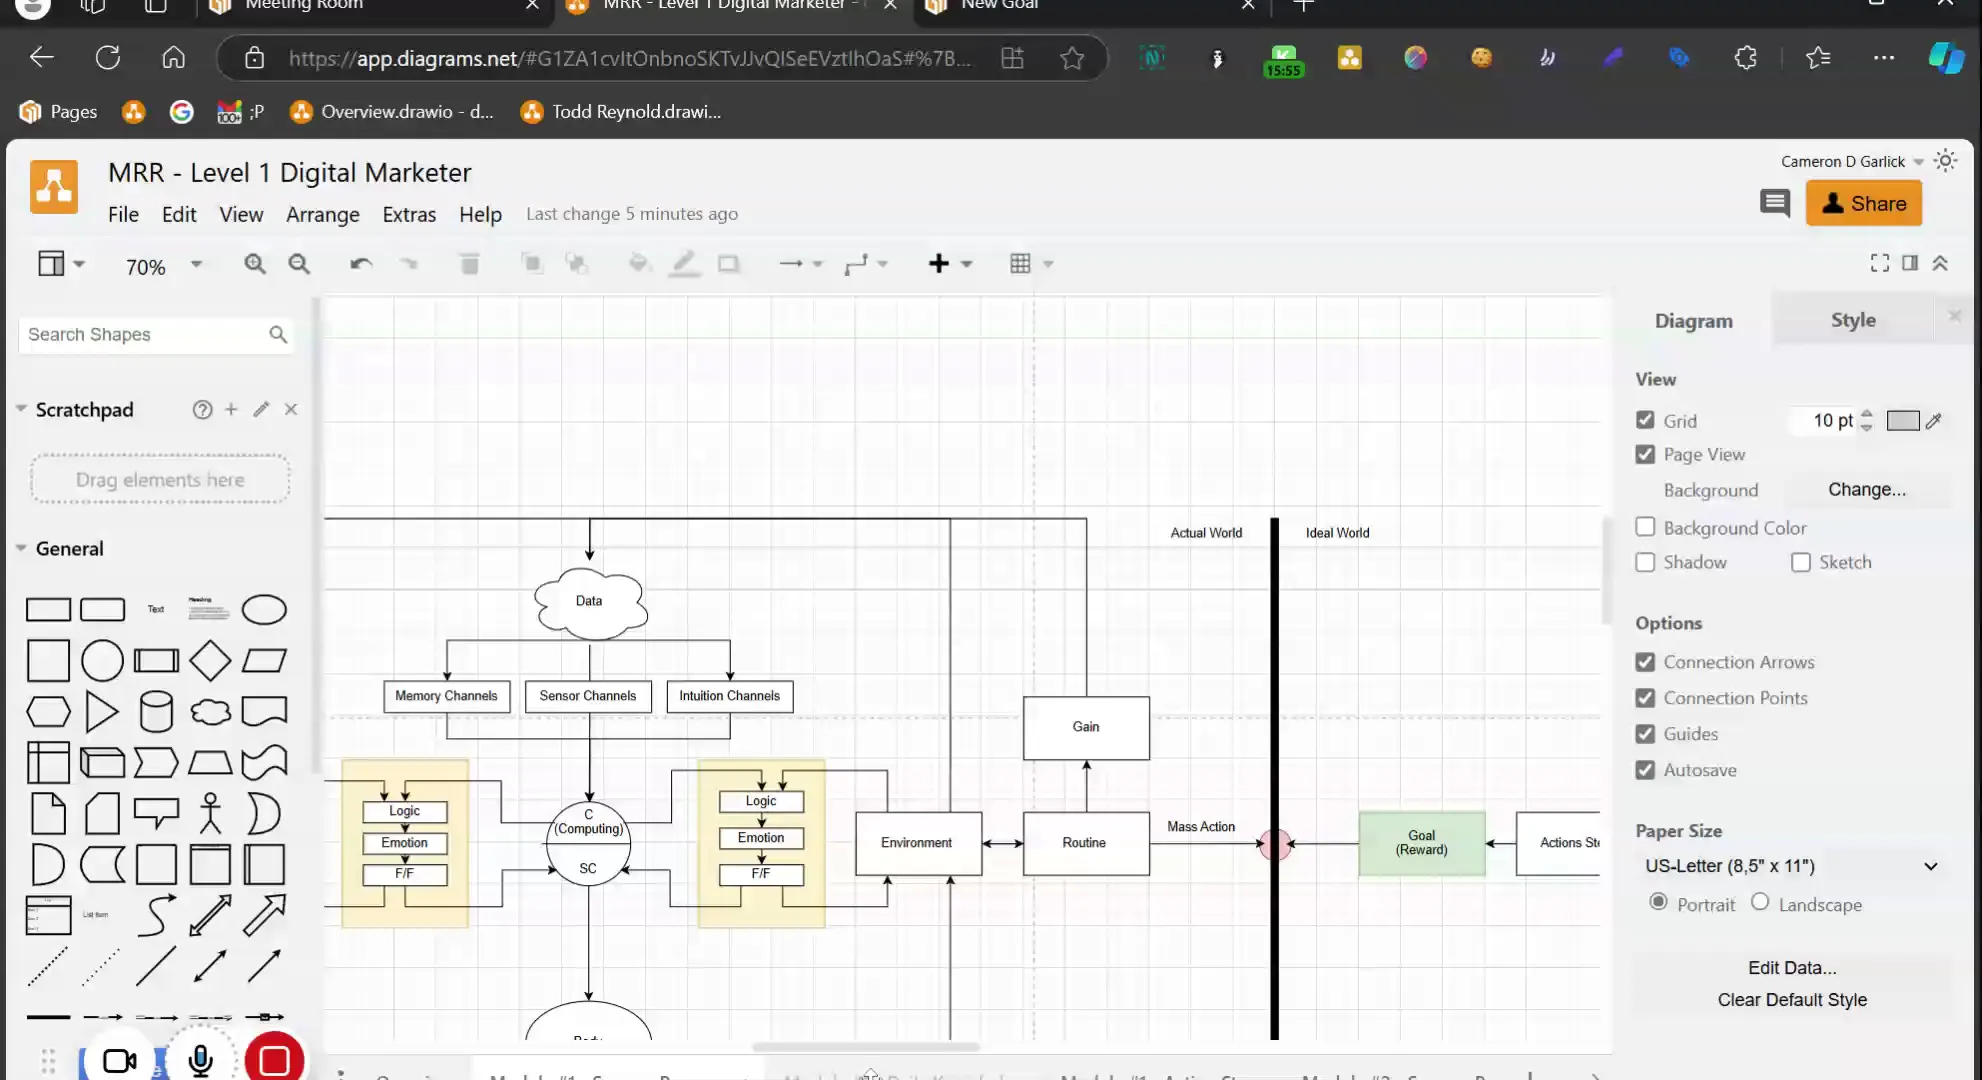The image size is (1982, 1080).
Task: Open the Arrange menu
Action: click(x=322, y=215)
